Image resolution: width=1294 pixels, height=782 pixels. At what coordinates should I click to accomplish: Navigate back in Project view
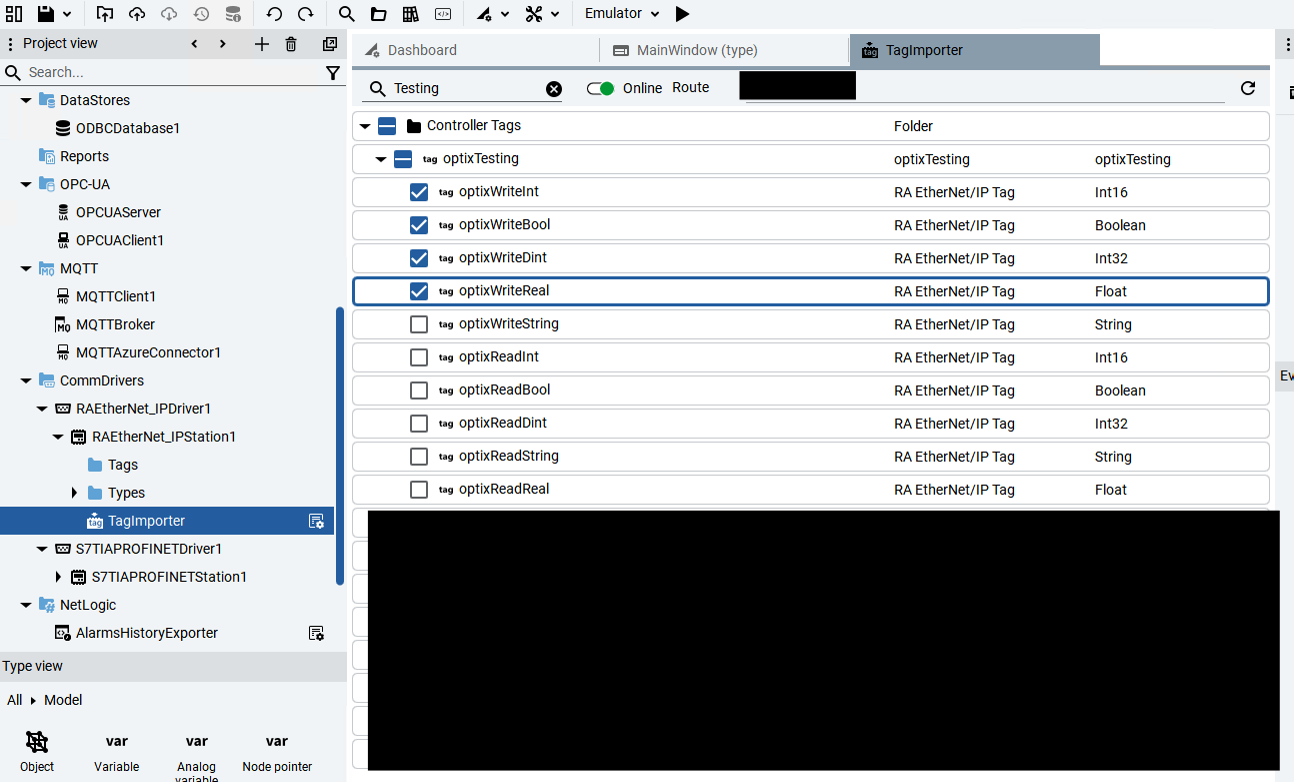[x=194, y=44]
